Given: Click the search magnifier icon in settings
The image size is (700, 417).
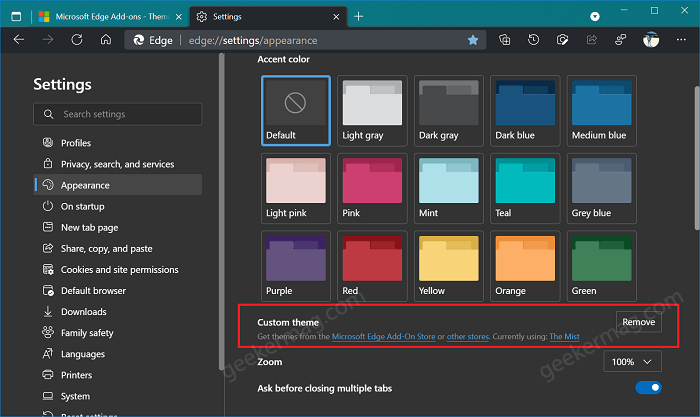Looking at the screenshot, I should [49, 114].
